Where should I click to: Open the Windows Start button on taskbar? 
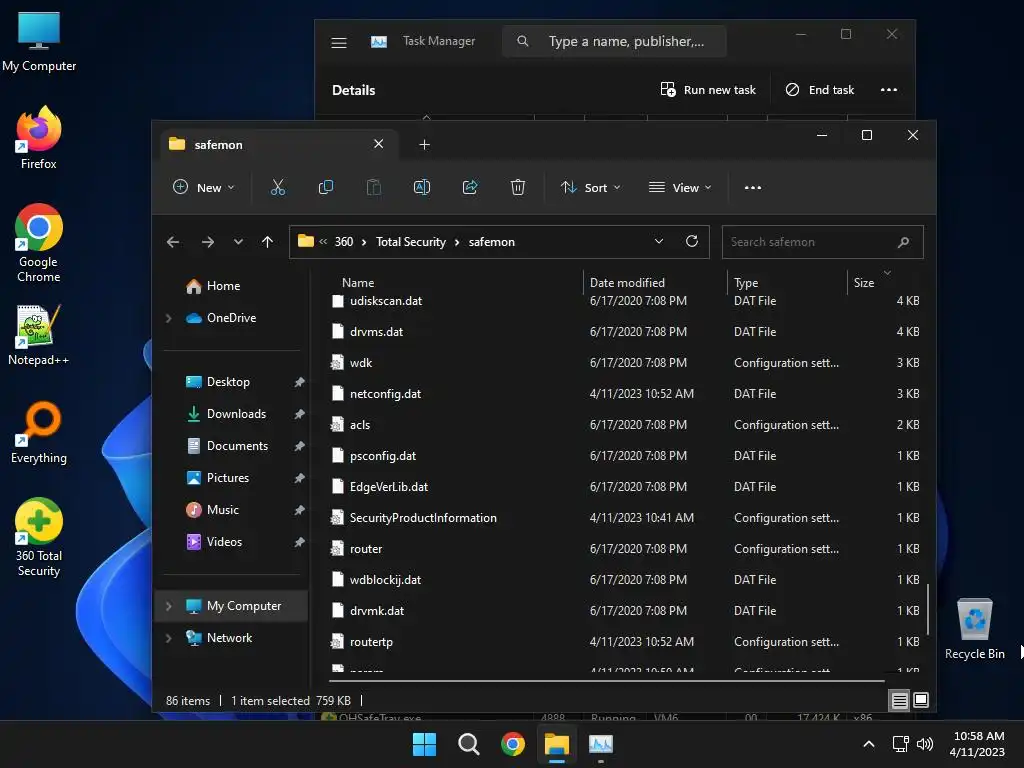click(424, 744)
